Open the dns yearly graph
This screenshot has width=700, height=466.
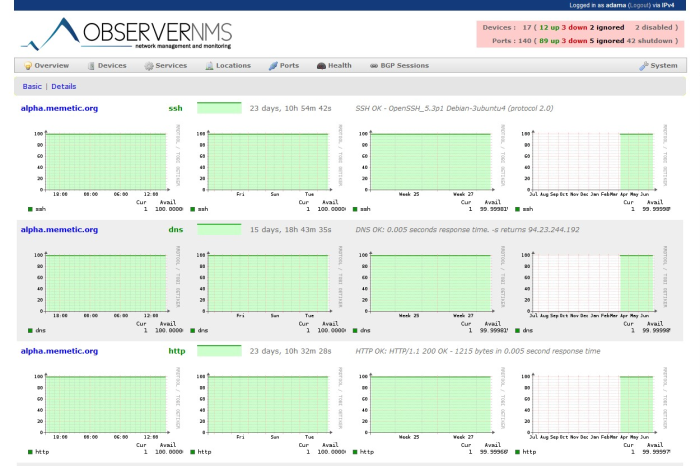[593, 290]
